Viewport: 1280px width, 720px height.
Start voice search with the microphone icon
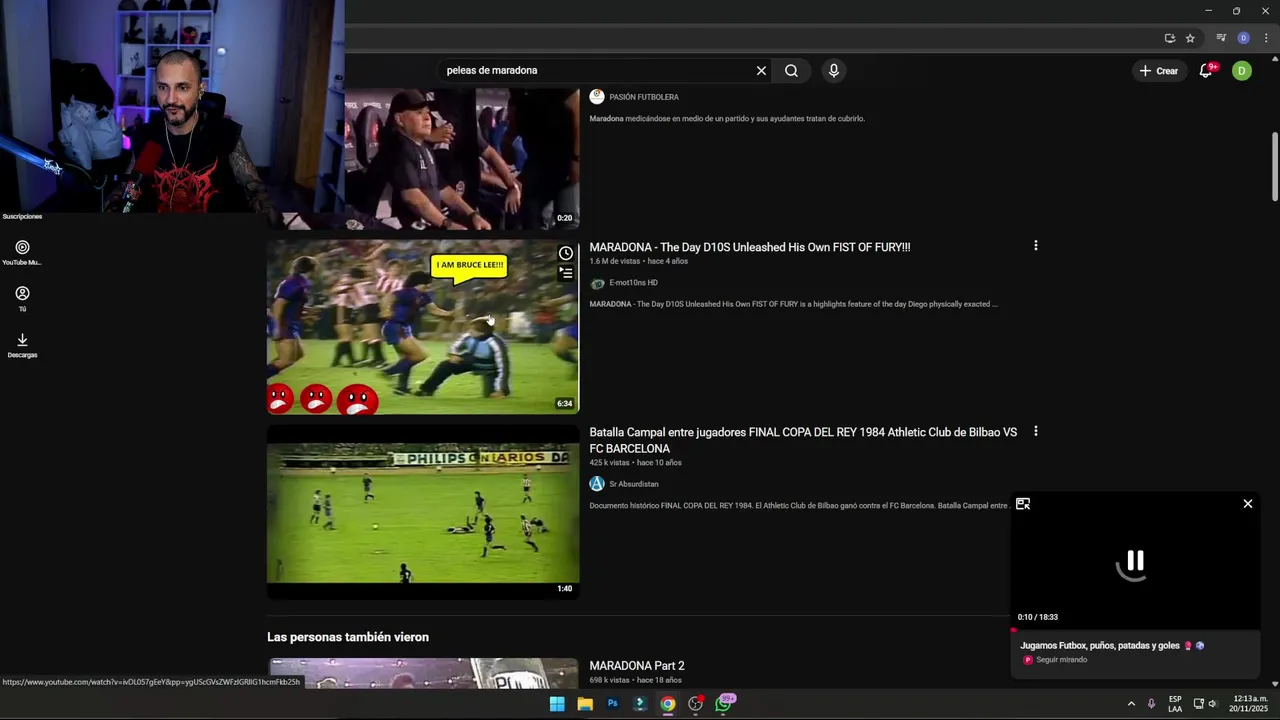833,71
